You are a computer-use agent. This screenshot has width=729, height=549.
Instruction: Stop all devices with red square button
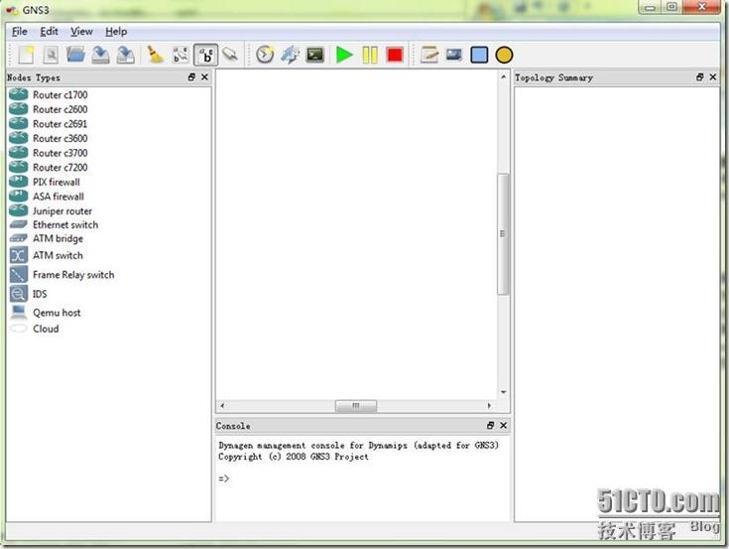click(x=395, y=55)
